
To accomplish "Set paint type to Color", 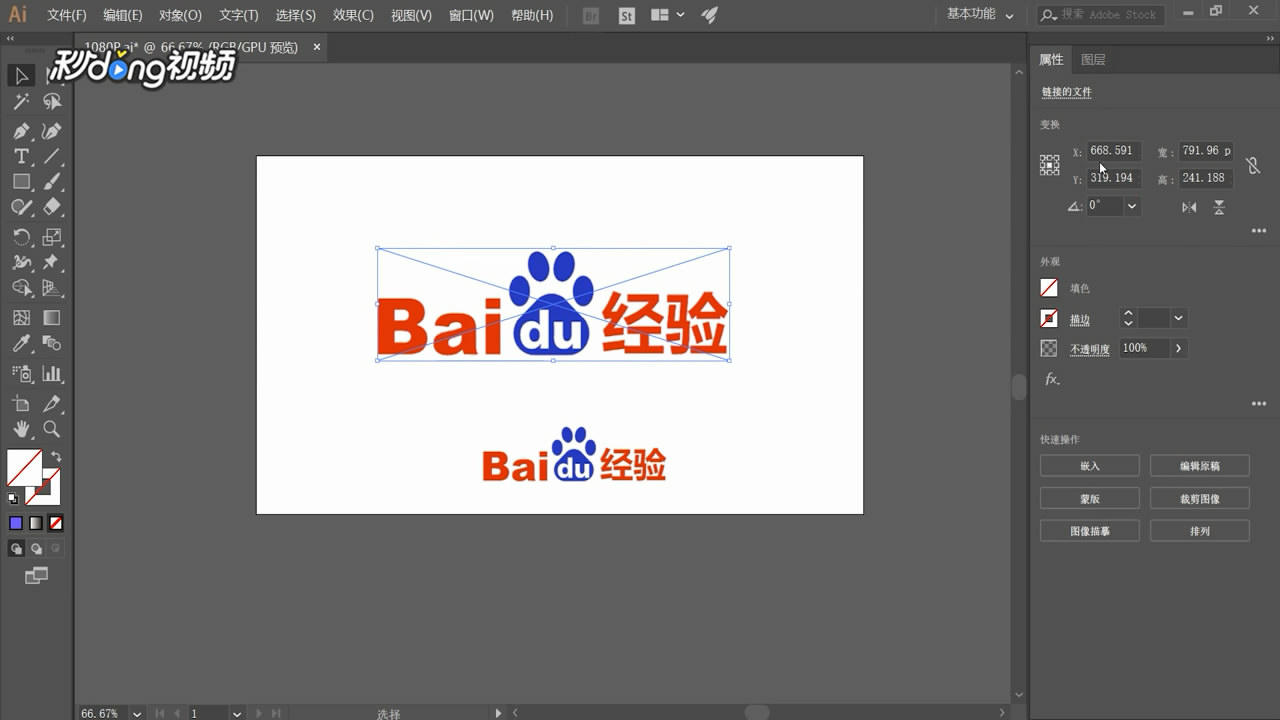I will [x=16, y=523].
